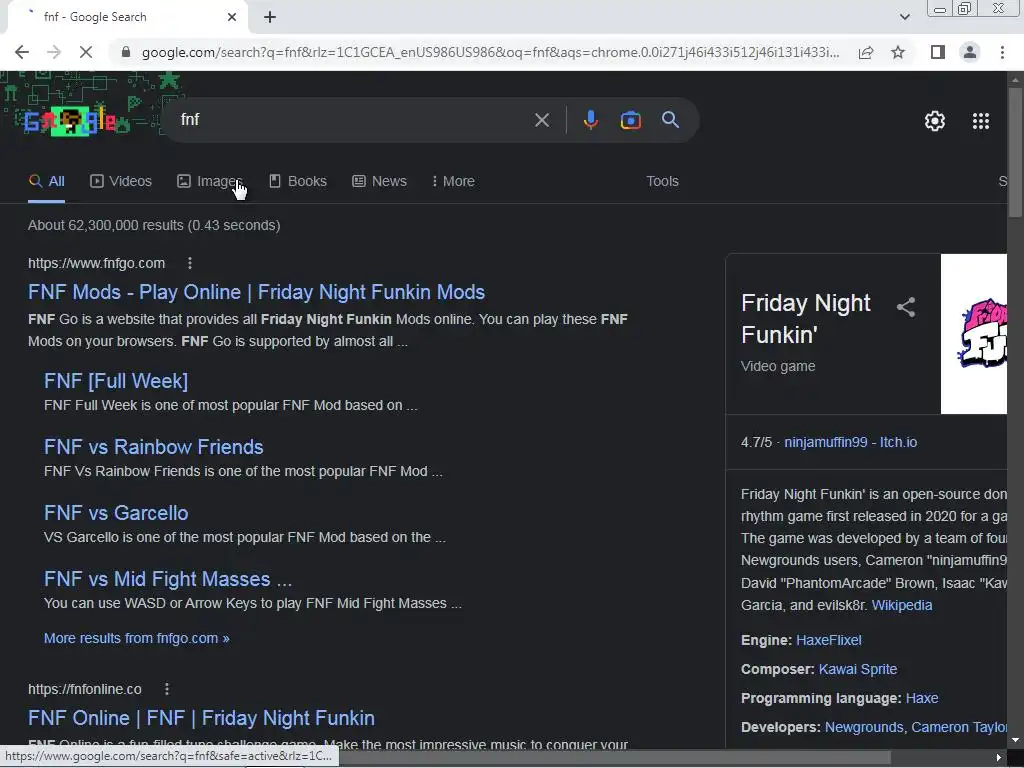This screenshot has height=768, width=1024.
Task: View site security lock info
Action: tap(126, 52)
